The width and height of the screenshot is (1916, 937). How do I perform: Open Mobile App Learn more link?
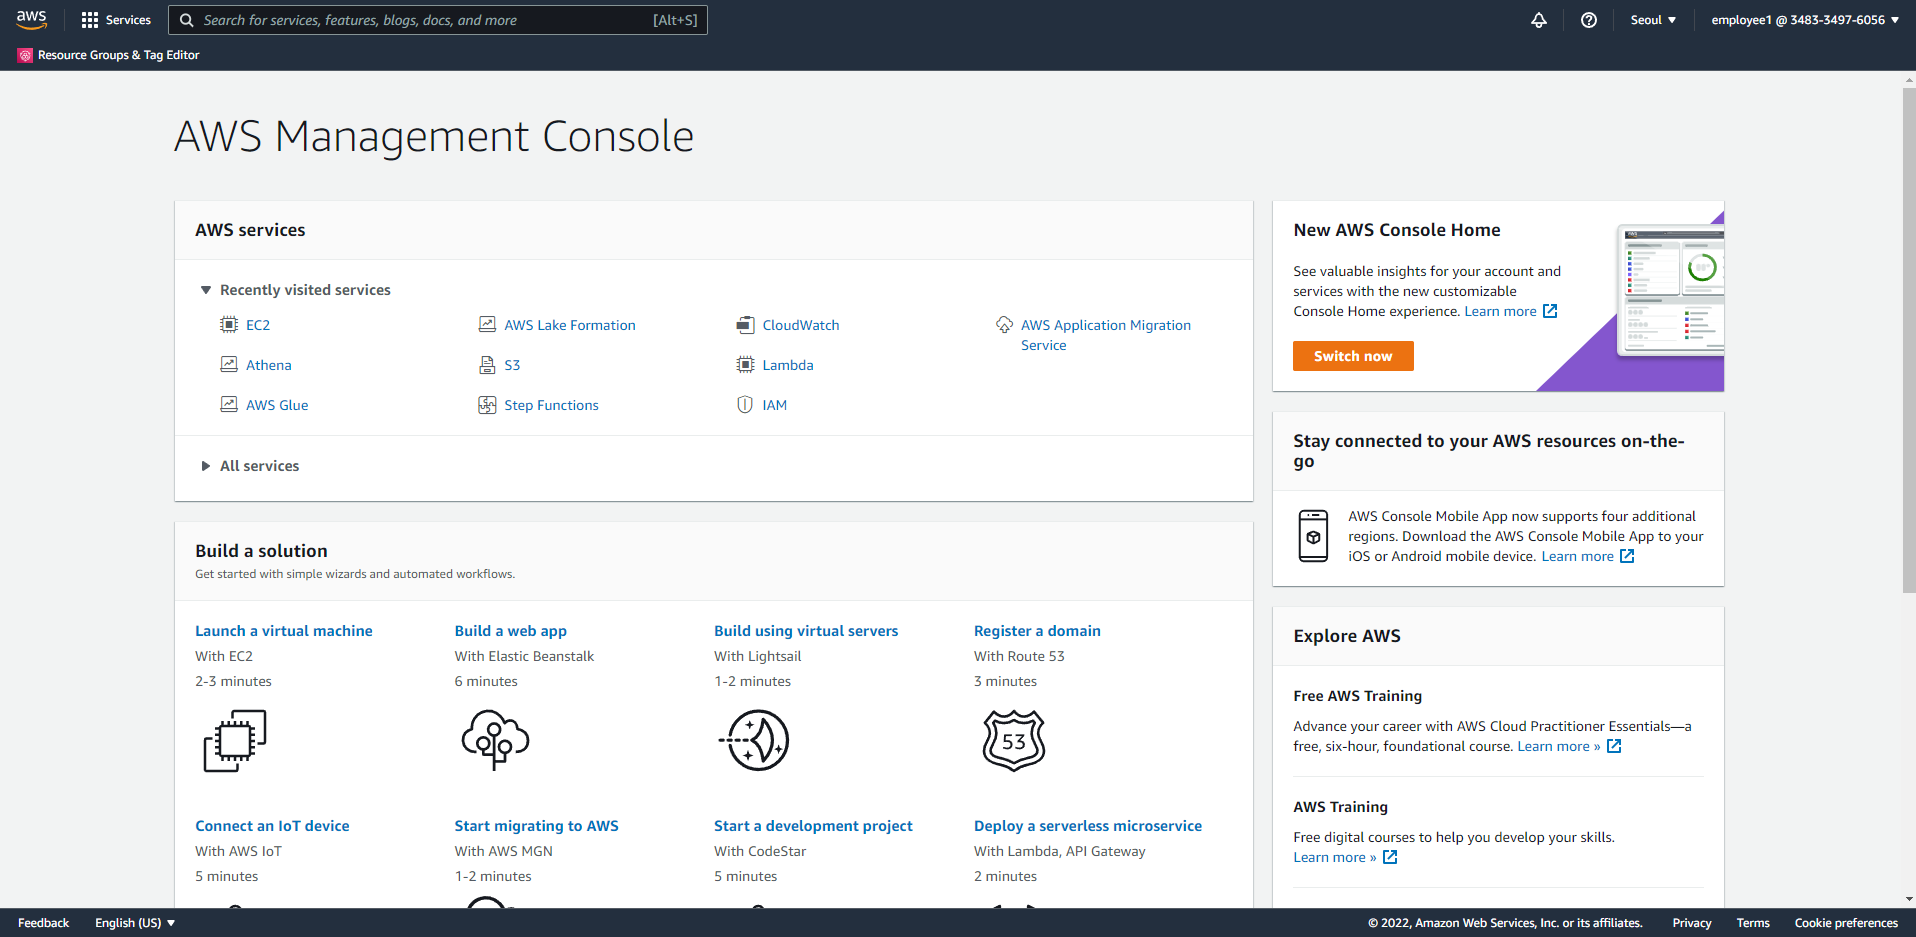click(1587, 556)
